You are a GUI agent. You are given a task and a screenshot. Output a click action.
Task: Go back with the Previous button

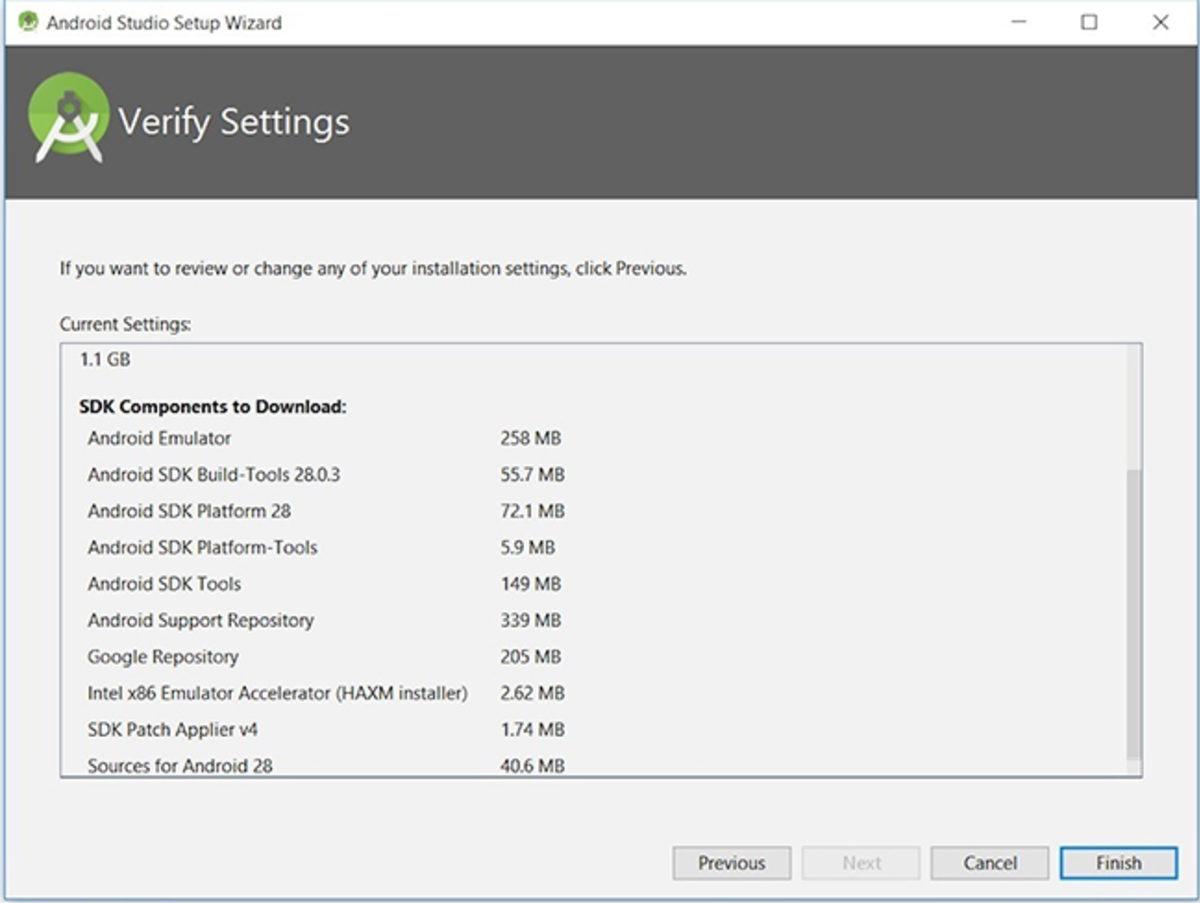pyautogui.click(x=731, y=863)
